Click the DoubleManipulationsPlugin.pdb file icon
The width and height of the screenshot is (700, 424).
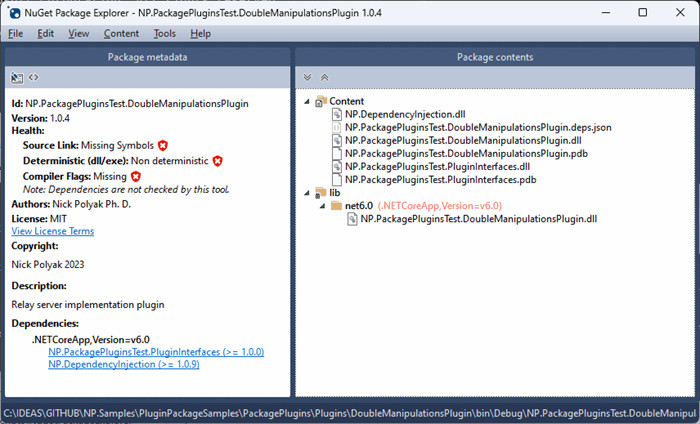point(337,154)
